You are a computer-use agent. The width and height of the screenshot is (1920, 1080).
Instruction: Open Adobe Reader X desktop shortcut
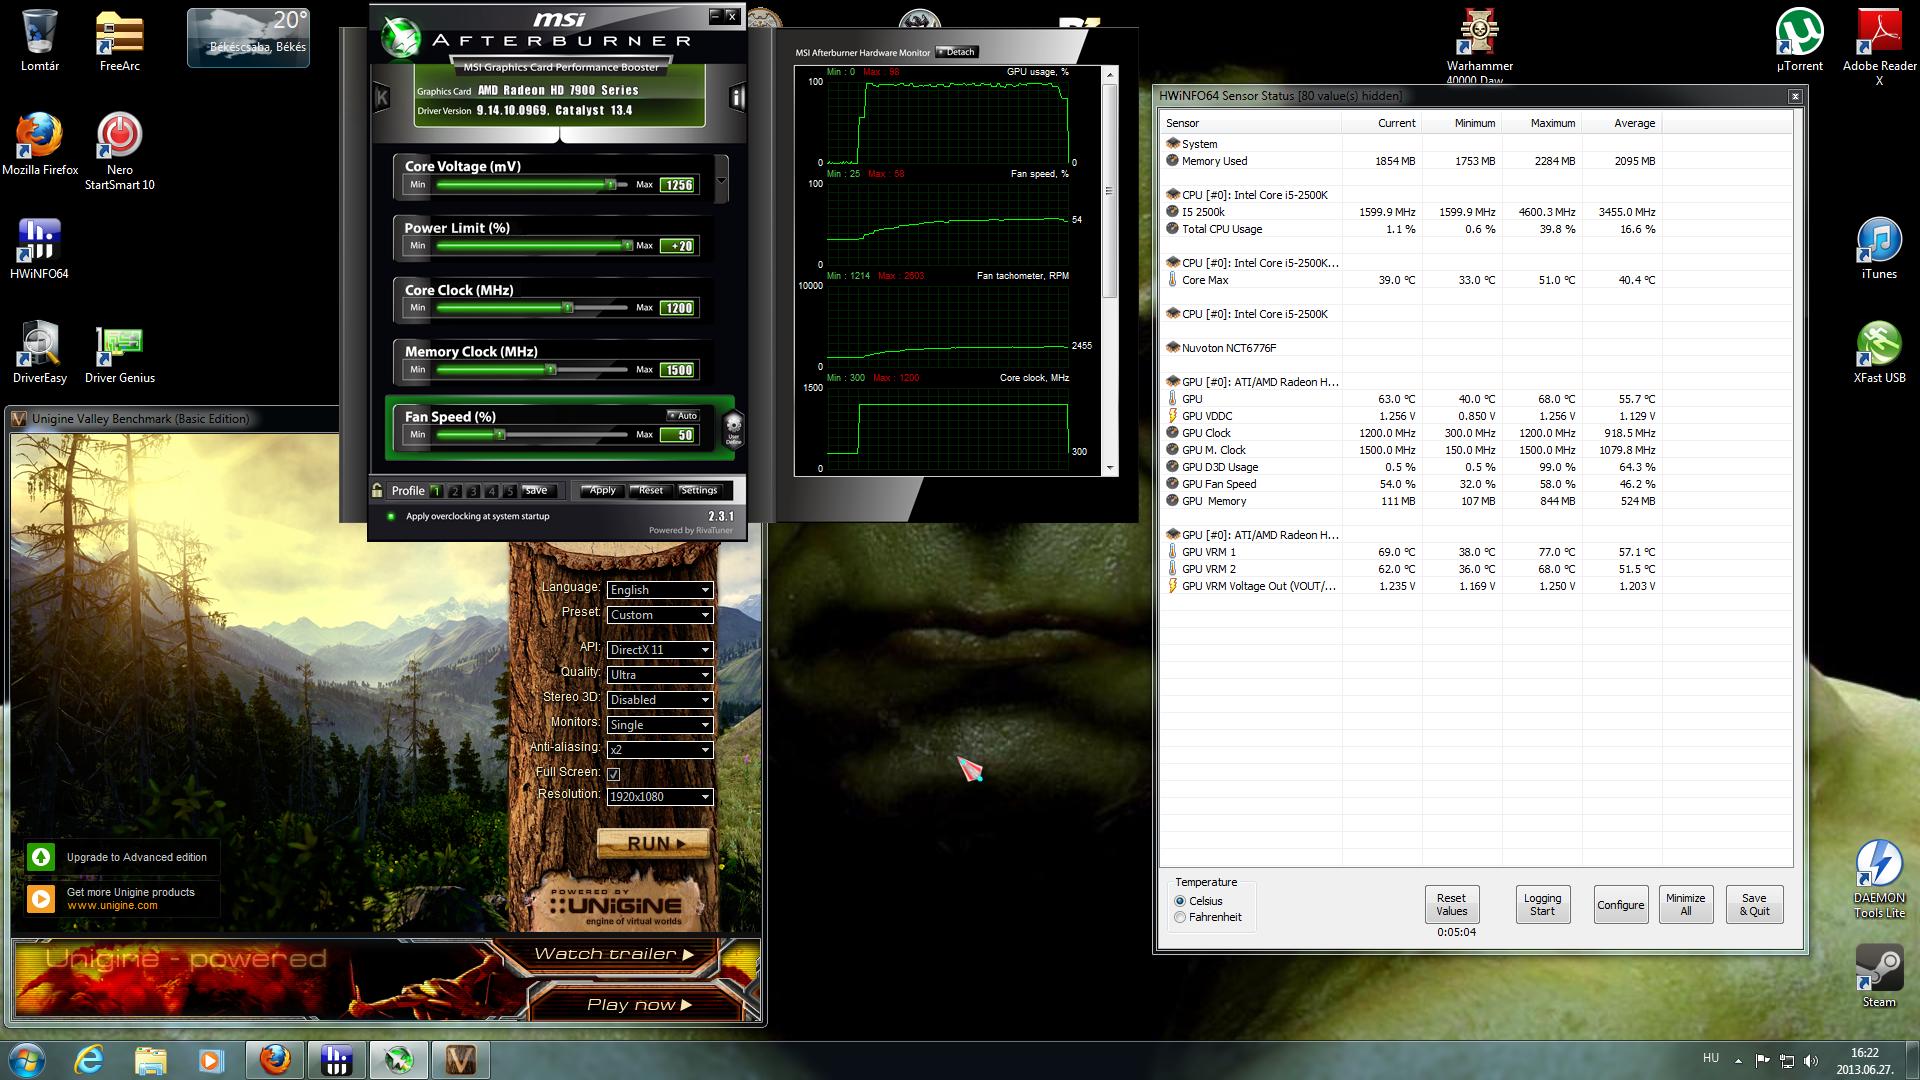coord(1879,48)
